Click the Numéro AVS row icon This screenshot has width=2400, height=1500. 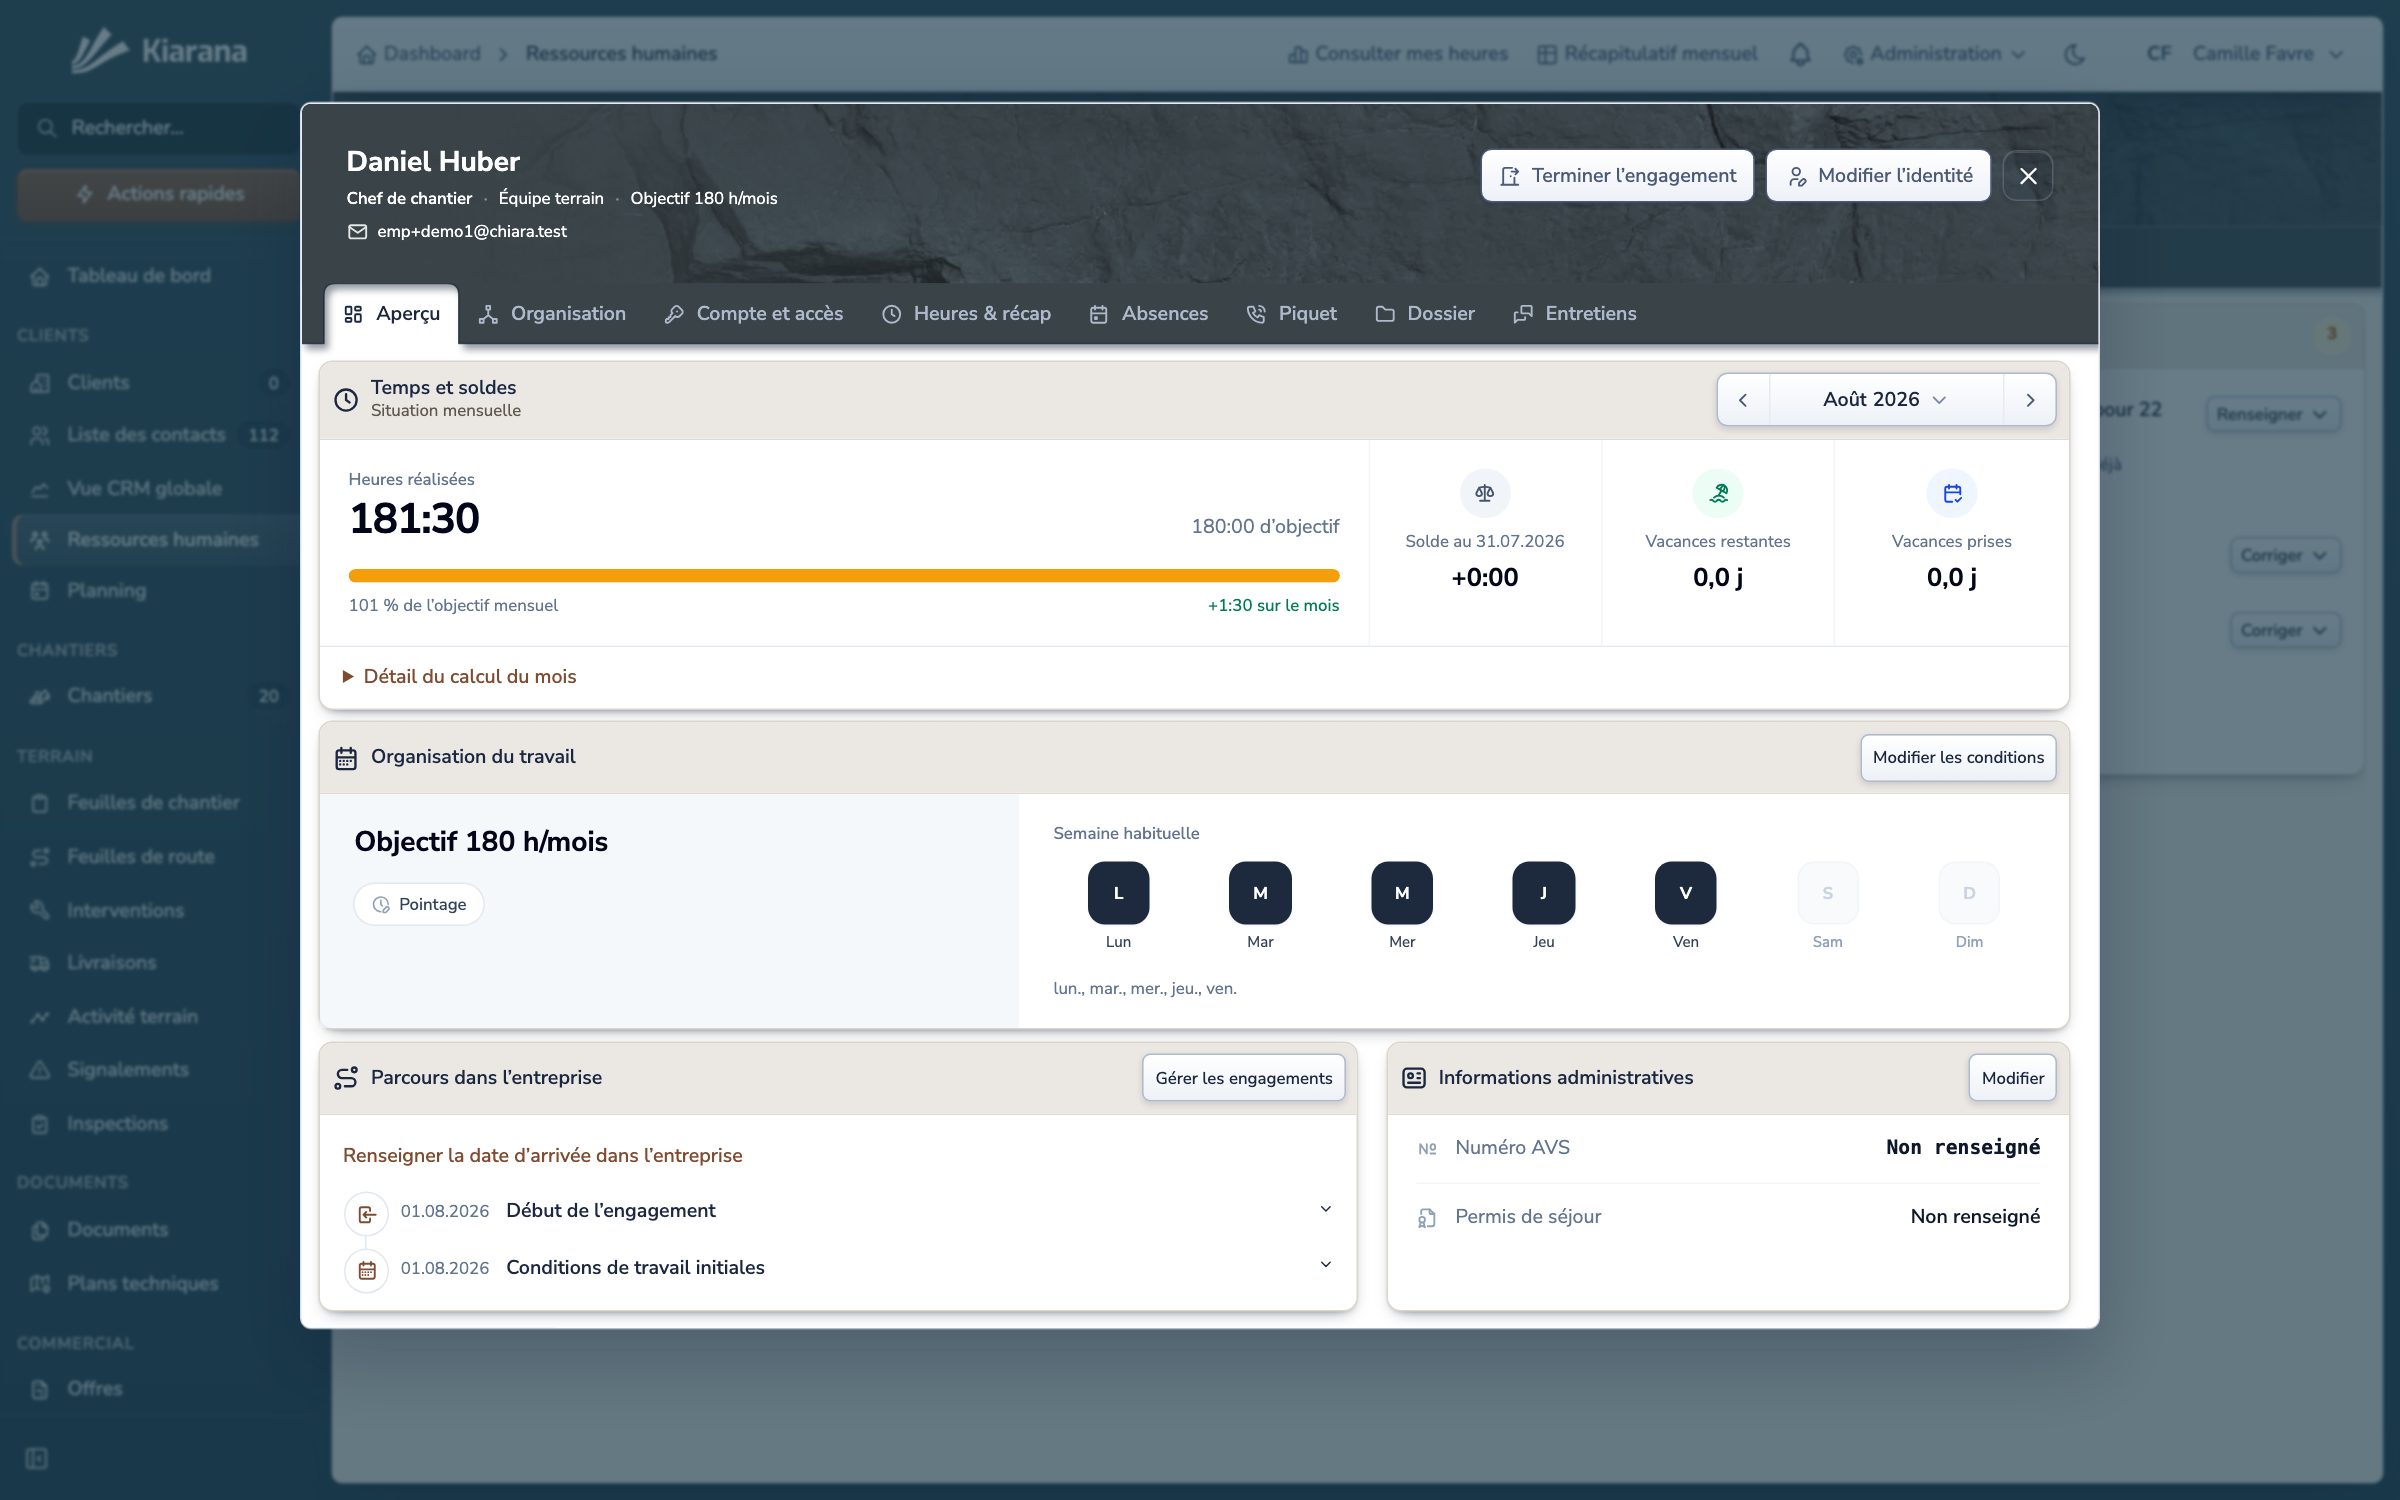(1427, 1149)
